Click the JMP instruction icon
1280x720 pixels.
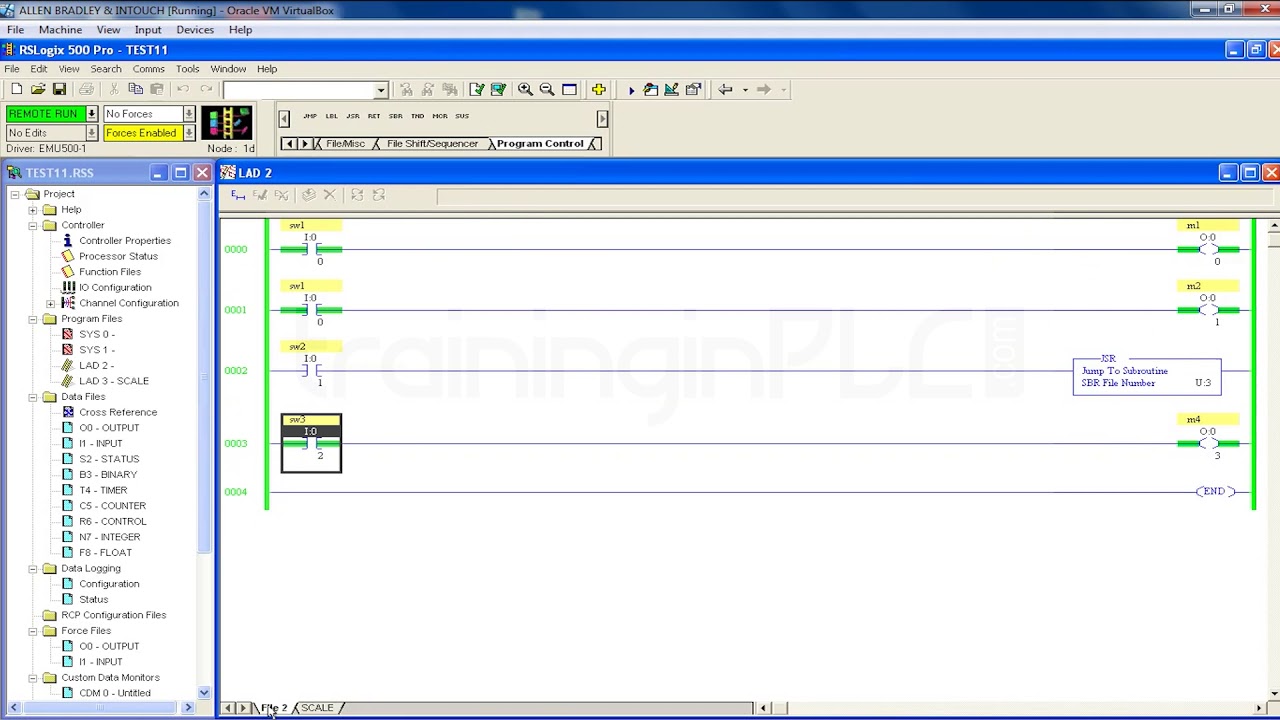click(309, 116)
